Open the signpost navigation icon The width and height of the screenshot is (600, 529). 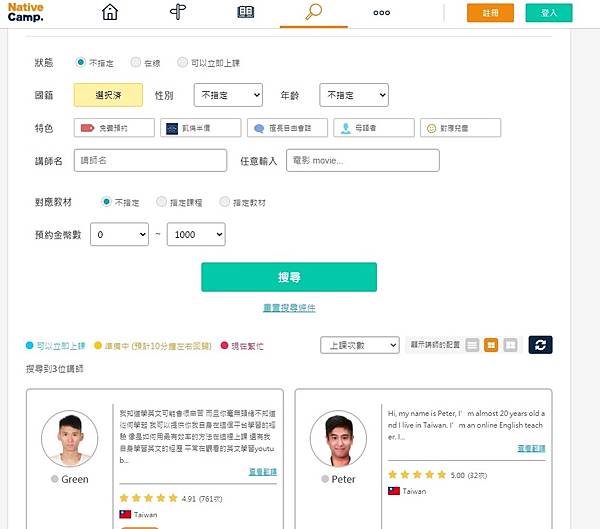[178, 11]
